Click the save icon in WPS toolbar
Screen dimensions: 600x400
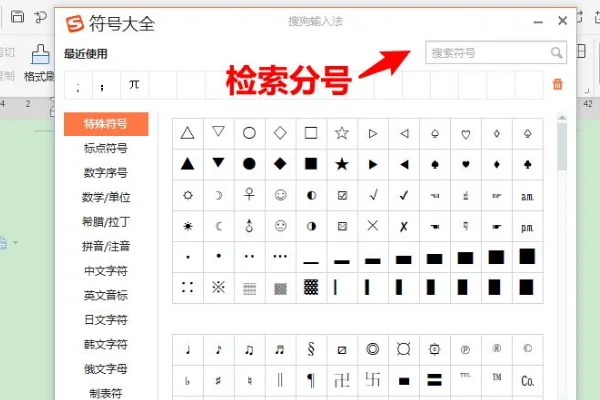17,17
